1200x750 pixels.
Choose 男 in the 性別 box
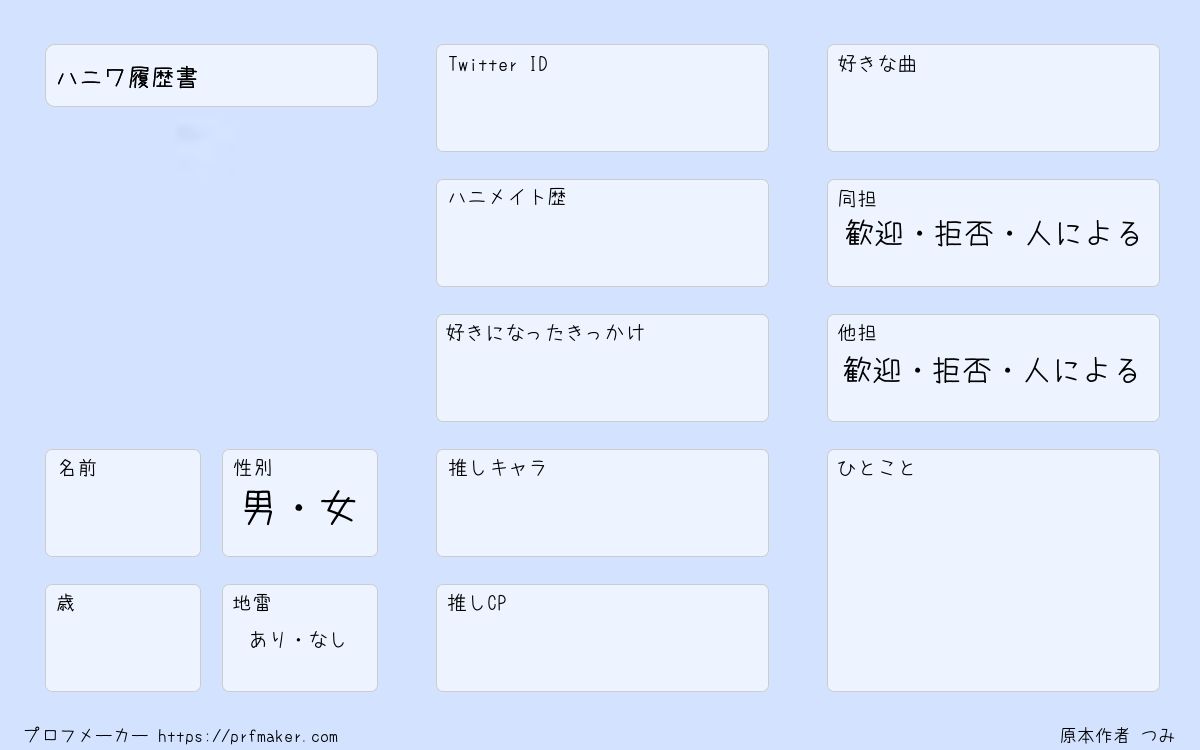click(258, 509)
